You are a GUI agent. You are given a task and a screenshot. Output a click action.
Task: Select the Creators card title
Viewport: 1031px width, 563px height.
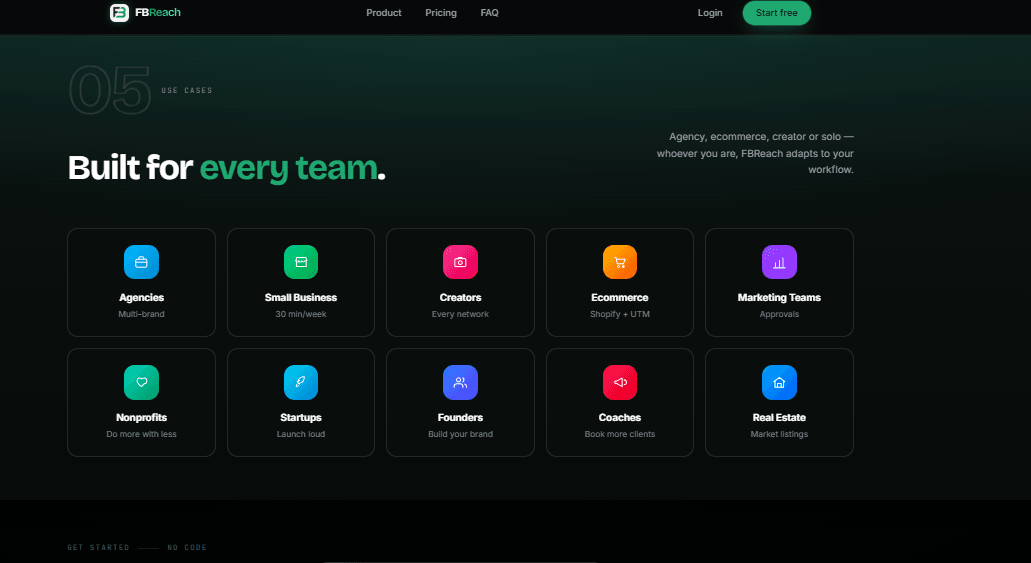pos(460,297)
